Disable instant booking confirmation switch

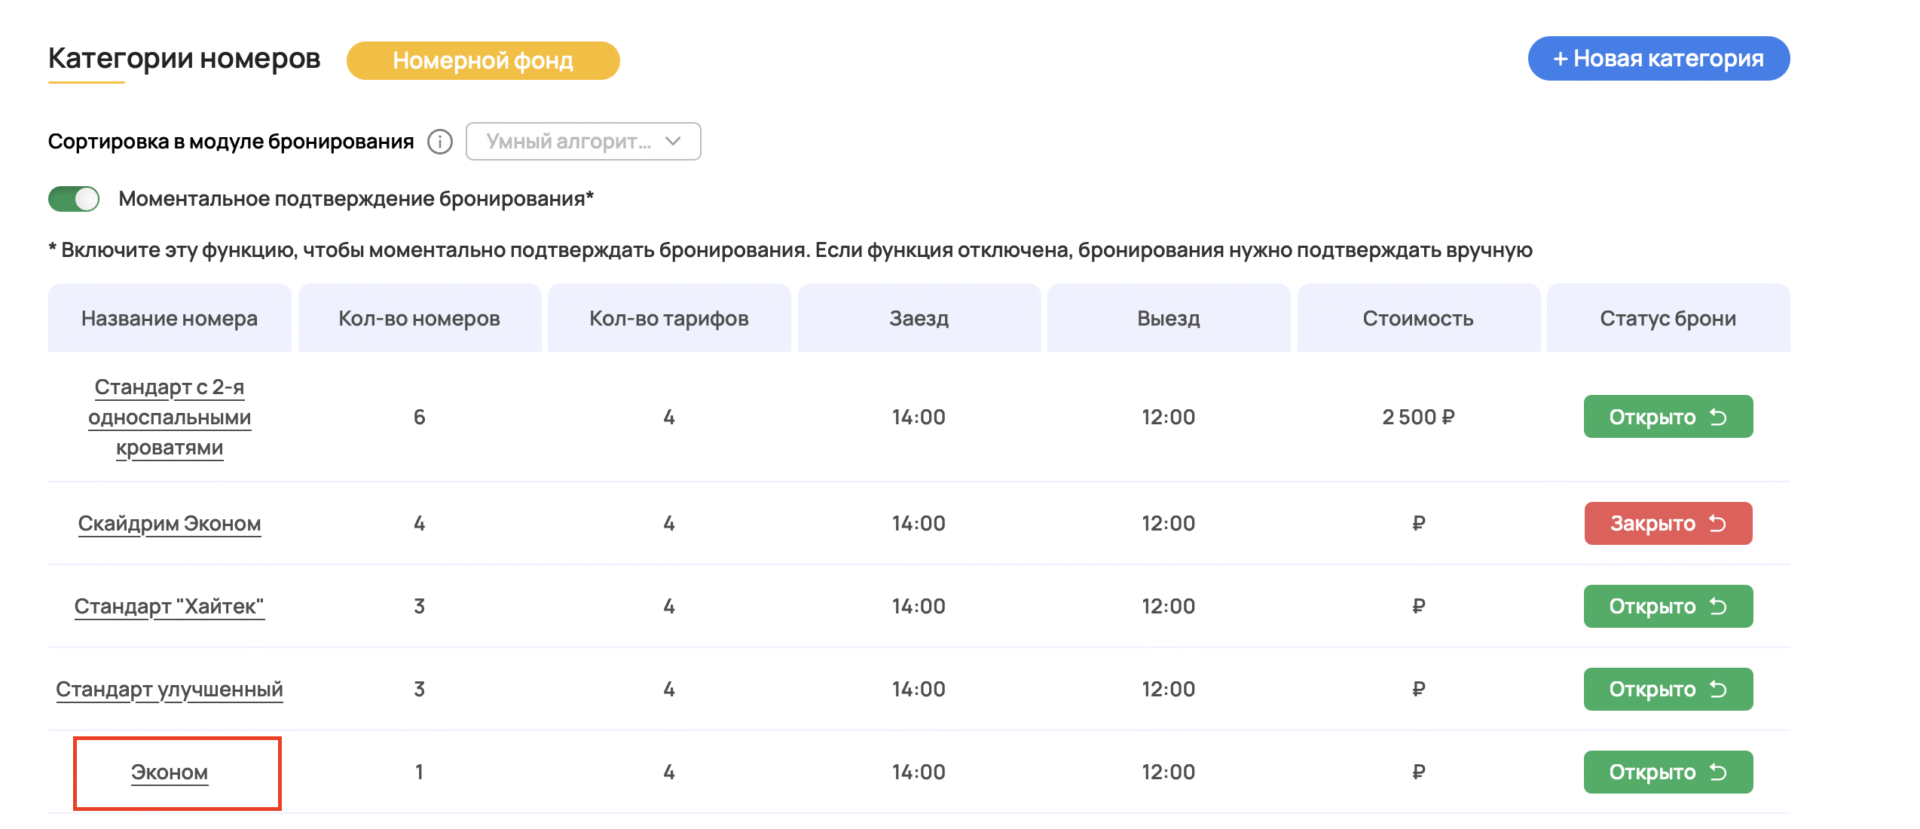tap(74, 199)
